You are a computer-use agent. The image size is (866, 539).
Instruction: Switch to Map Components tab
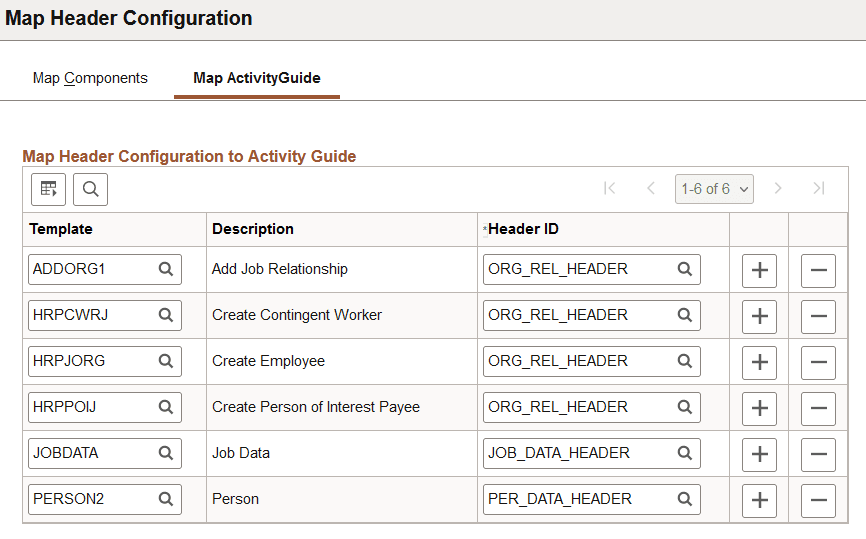(90, 78)
